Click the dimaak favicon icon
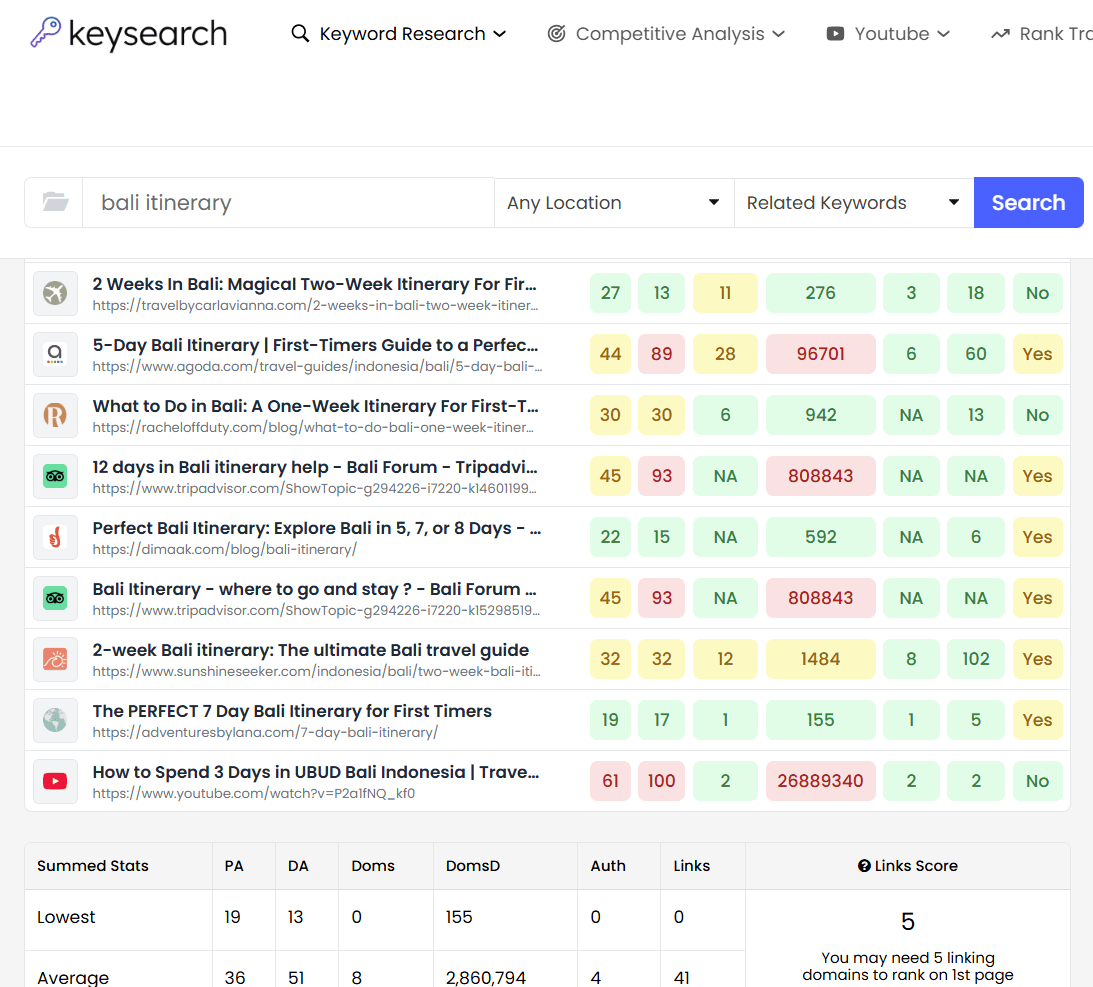 (x=55, y=537)
